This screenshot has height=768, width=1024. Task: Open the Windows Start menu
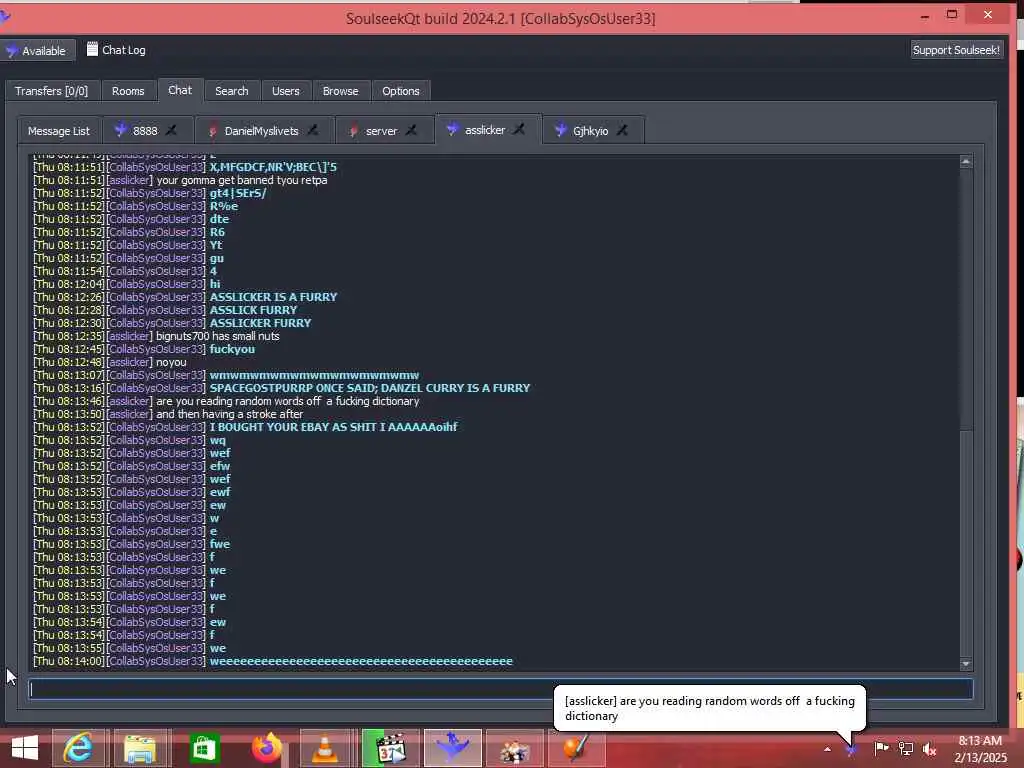(x=25, y=748)
